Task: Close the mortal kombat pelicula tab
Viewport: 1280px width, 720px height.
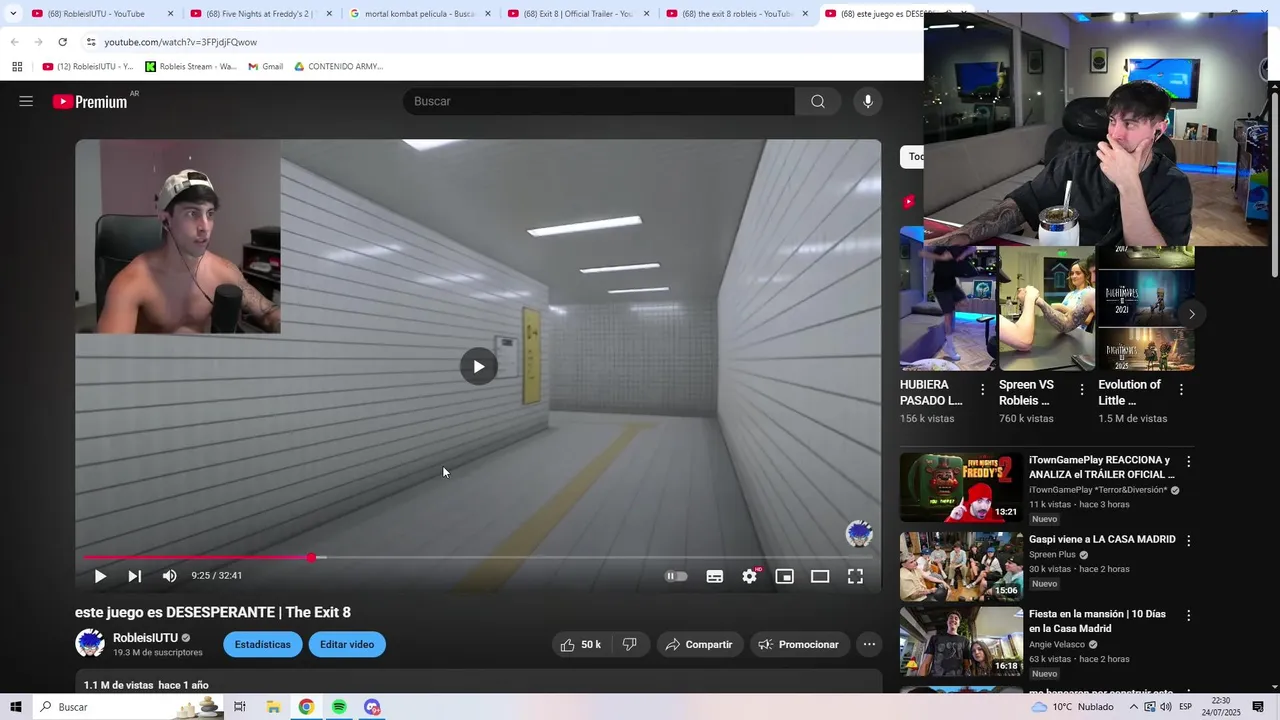Action: click(x=488, y=14)
